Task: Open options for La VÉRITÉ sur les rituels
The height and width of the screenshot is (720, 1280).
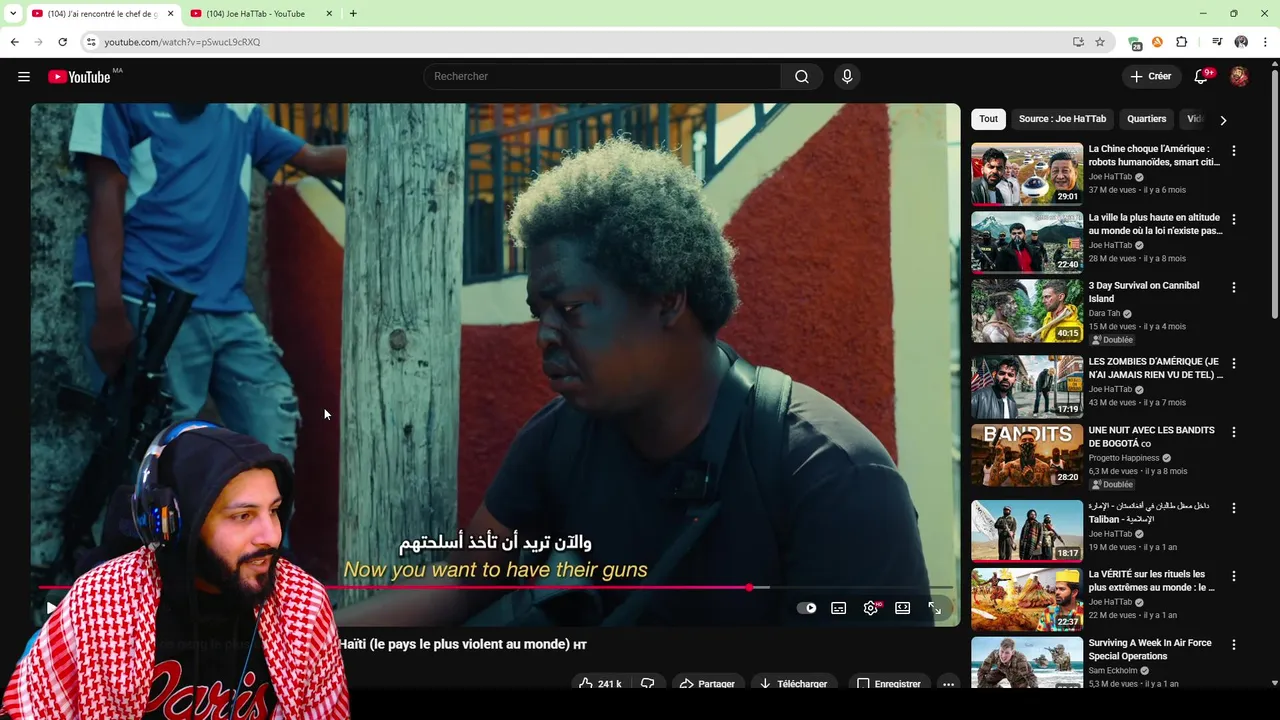Action: tap(1233, 576)
